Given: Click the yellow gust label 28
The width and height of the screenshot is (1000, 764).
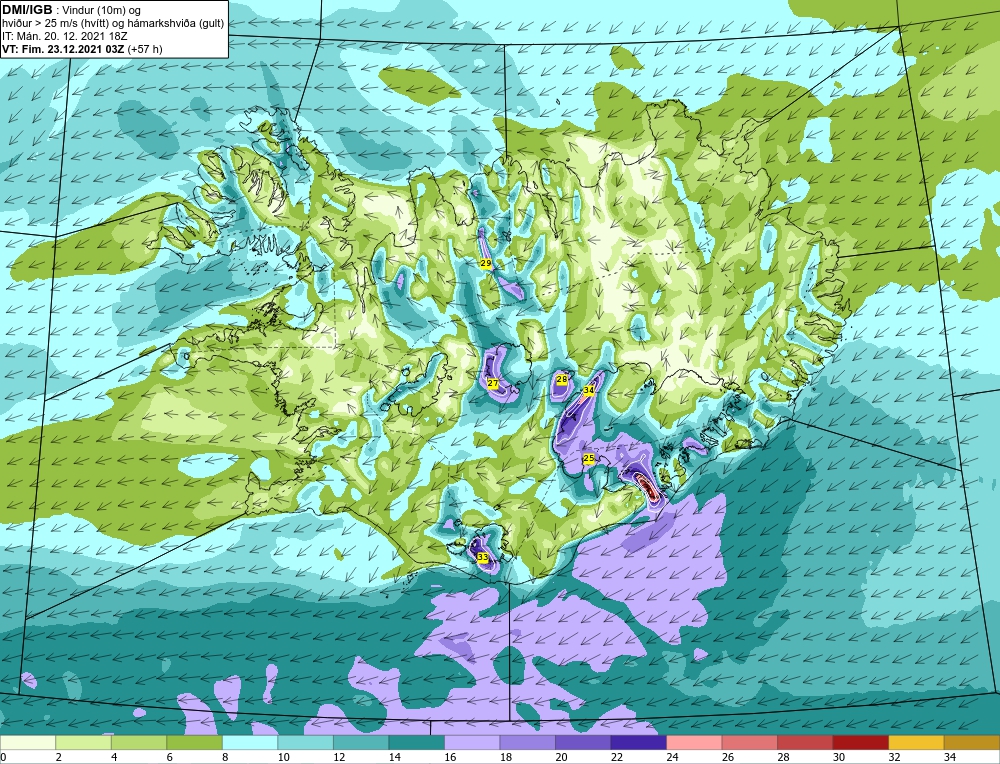Looking at the screenshot, I should click(562, 379).
